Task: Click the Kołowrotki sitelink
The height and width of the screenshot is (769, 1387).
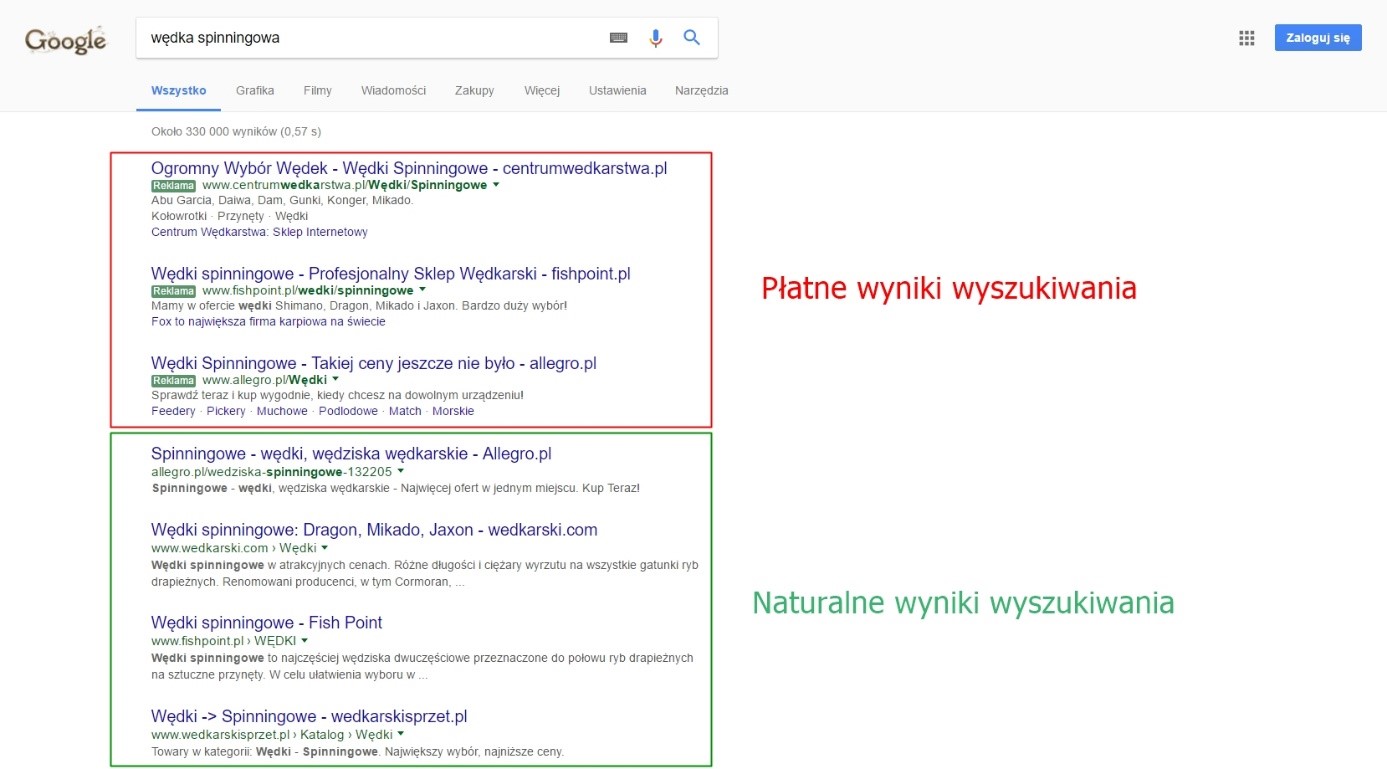Action: [x=179, y=216]
